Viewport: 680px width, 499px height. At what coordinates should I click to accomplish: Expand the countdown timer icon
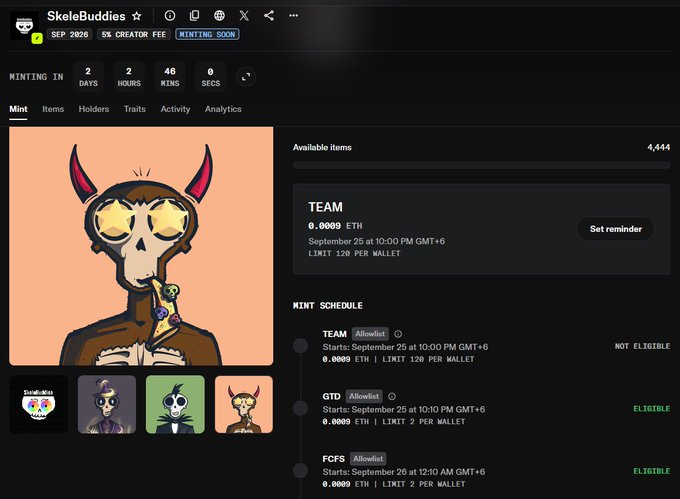(246, 77)
